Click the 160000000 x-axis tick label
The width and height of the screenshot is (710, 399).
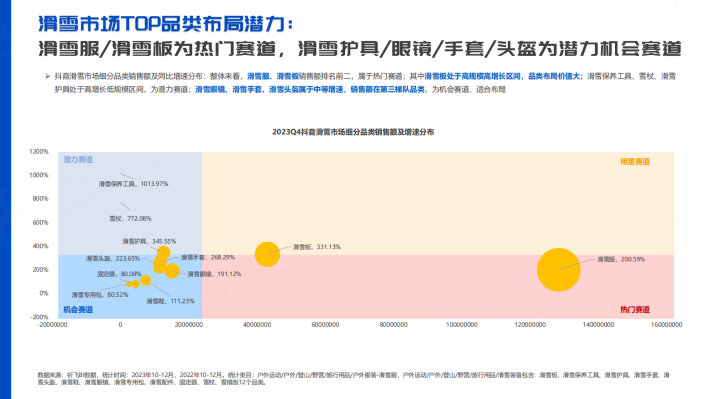(666, 325)
